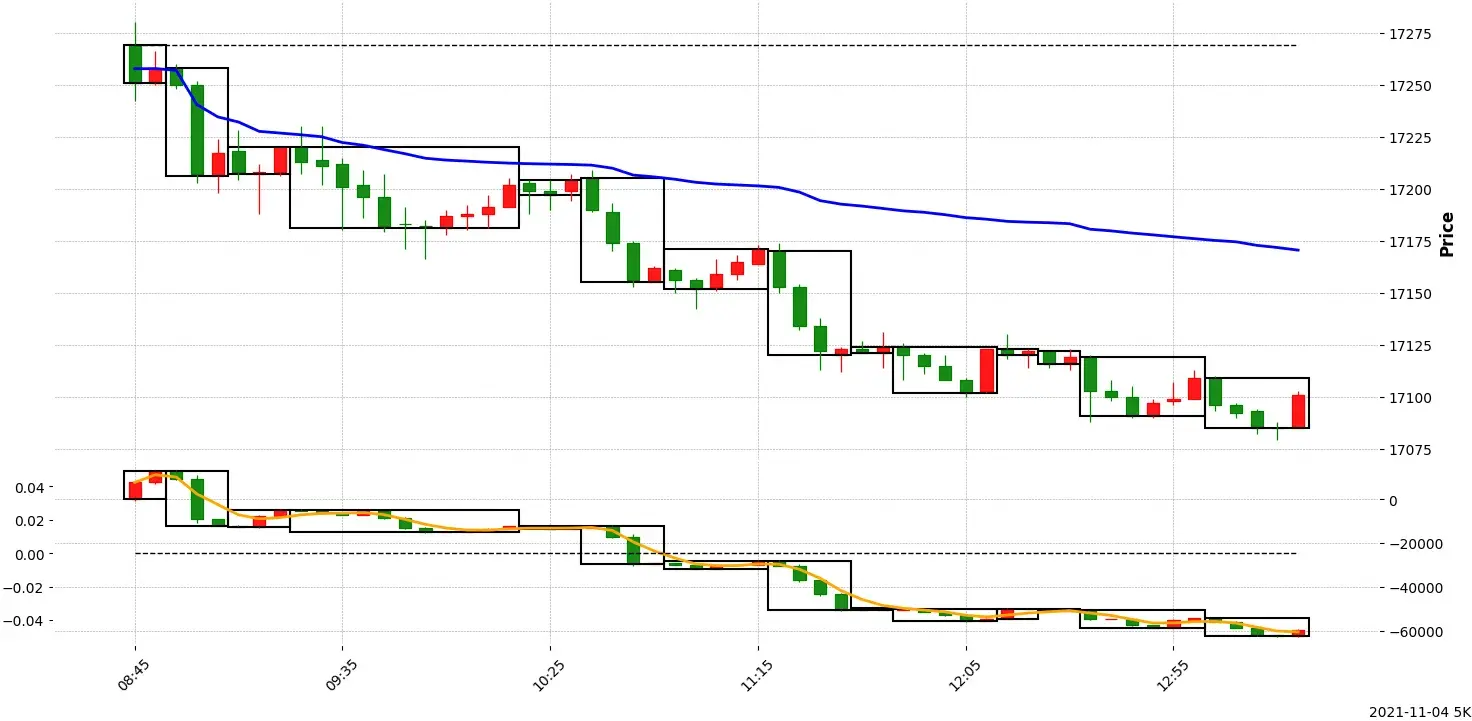
Task: Click the 0.00 left axis label
Action: [x=29, y=554]
